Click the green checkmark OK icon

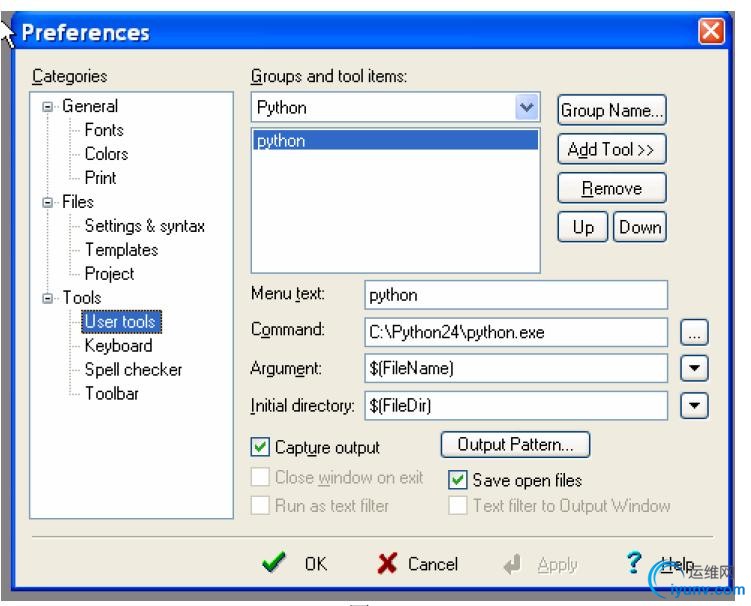point(274,562)
